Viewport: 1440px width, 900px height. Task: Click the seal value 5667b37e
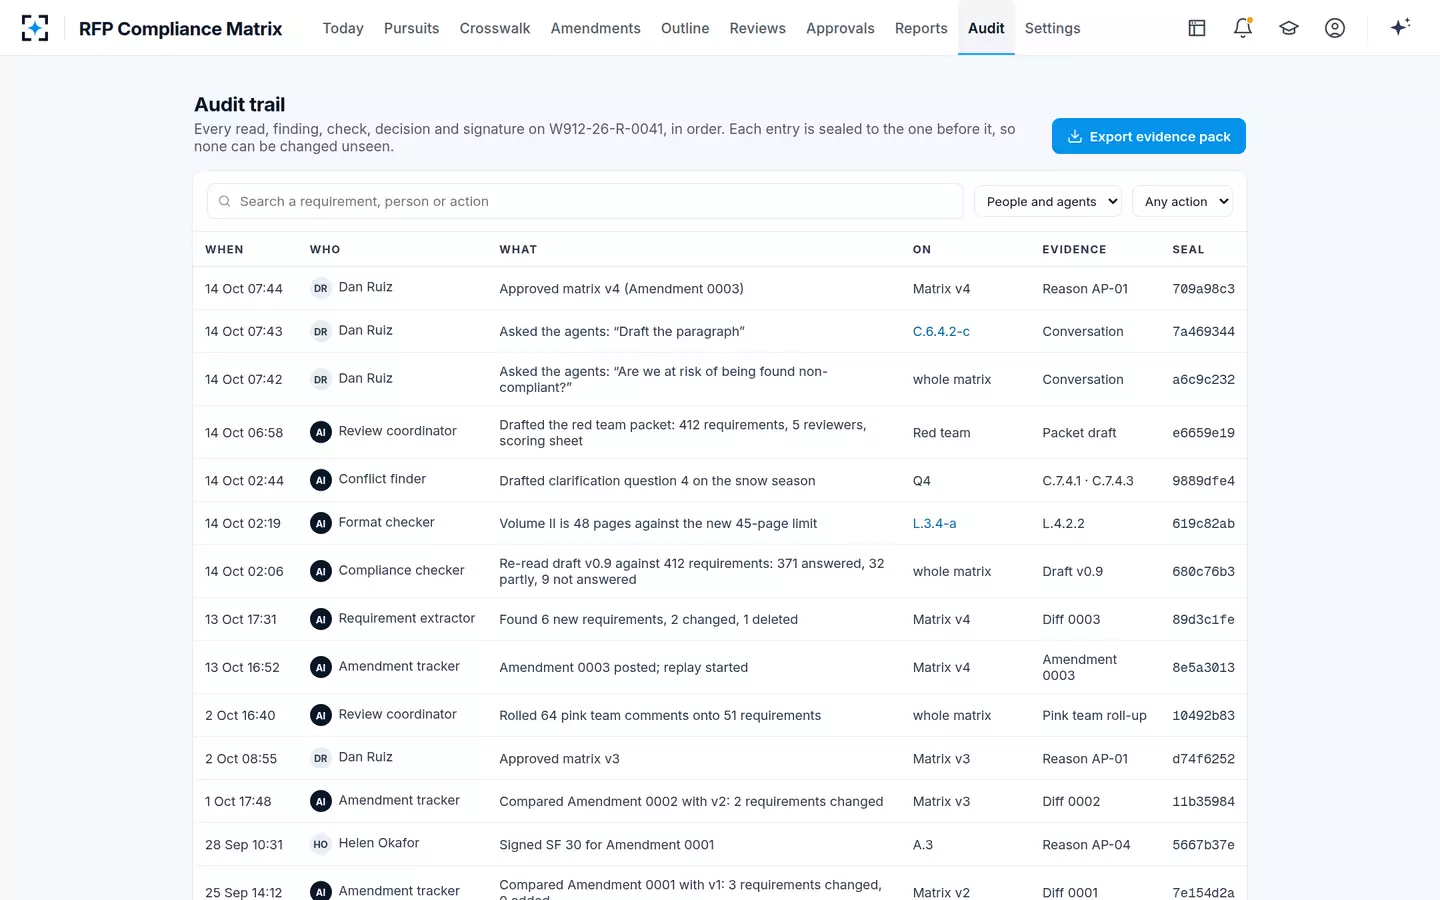pos(1203,845)
